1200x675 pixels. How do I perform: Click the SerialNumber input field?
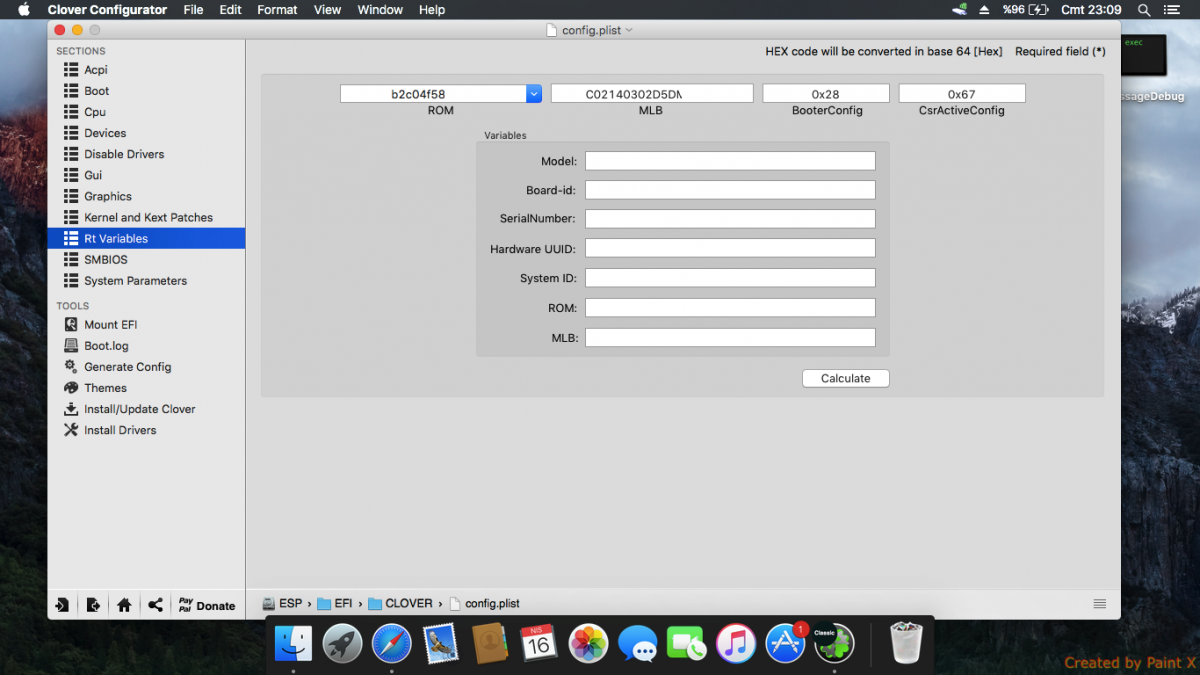730,219
